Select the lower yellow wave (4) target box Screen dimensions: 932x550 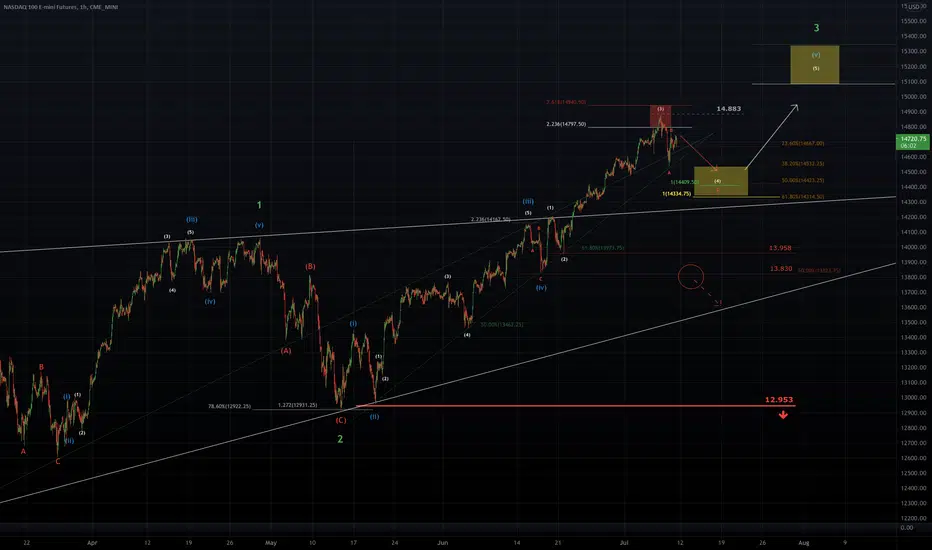pyautogui.click(x=721, y=181)
